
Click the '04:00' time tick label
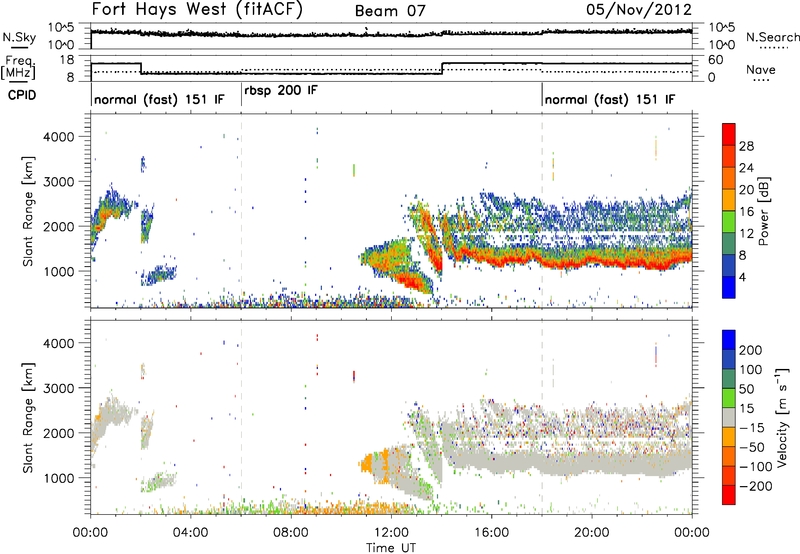coord(191,533)
